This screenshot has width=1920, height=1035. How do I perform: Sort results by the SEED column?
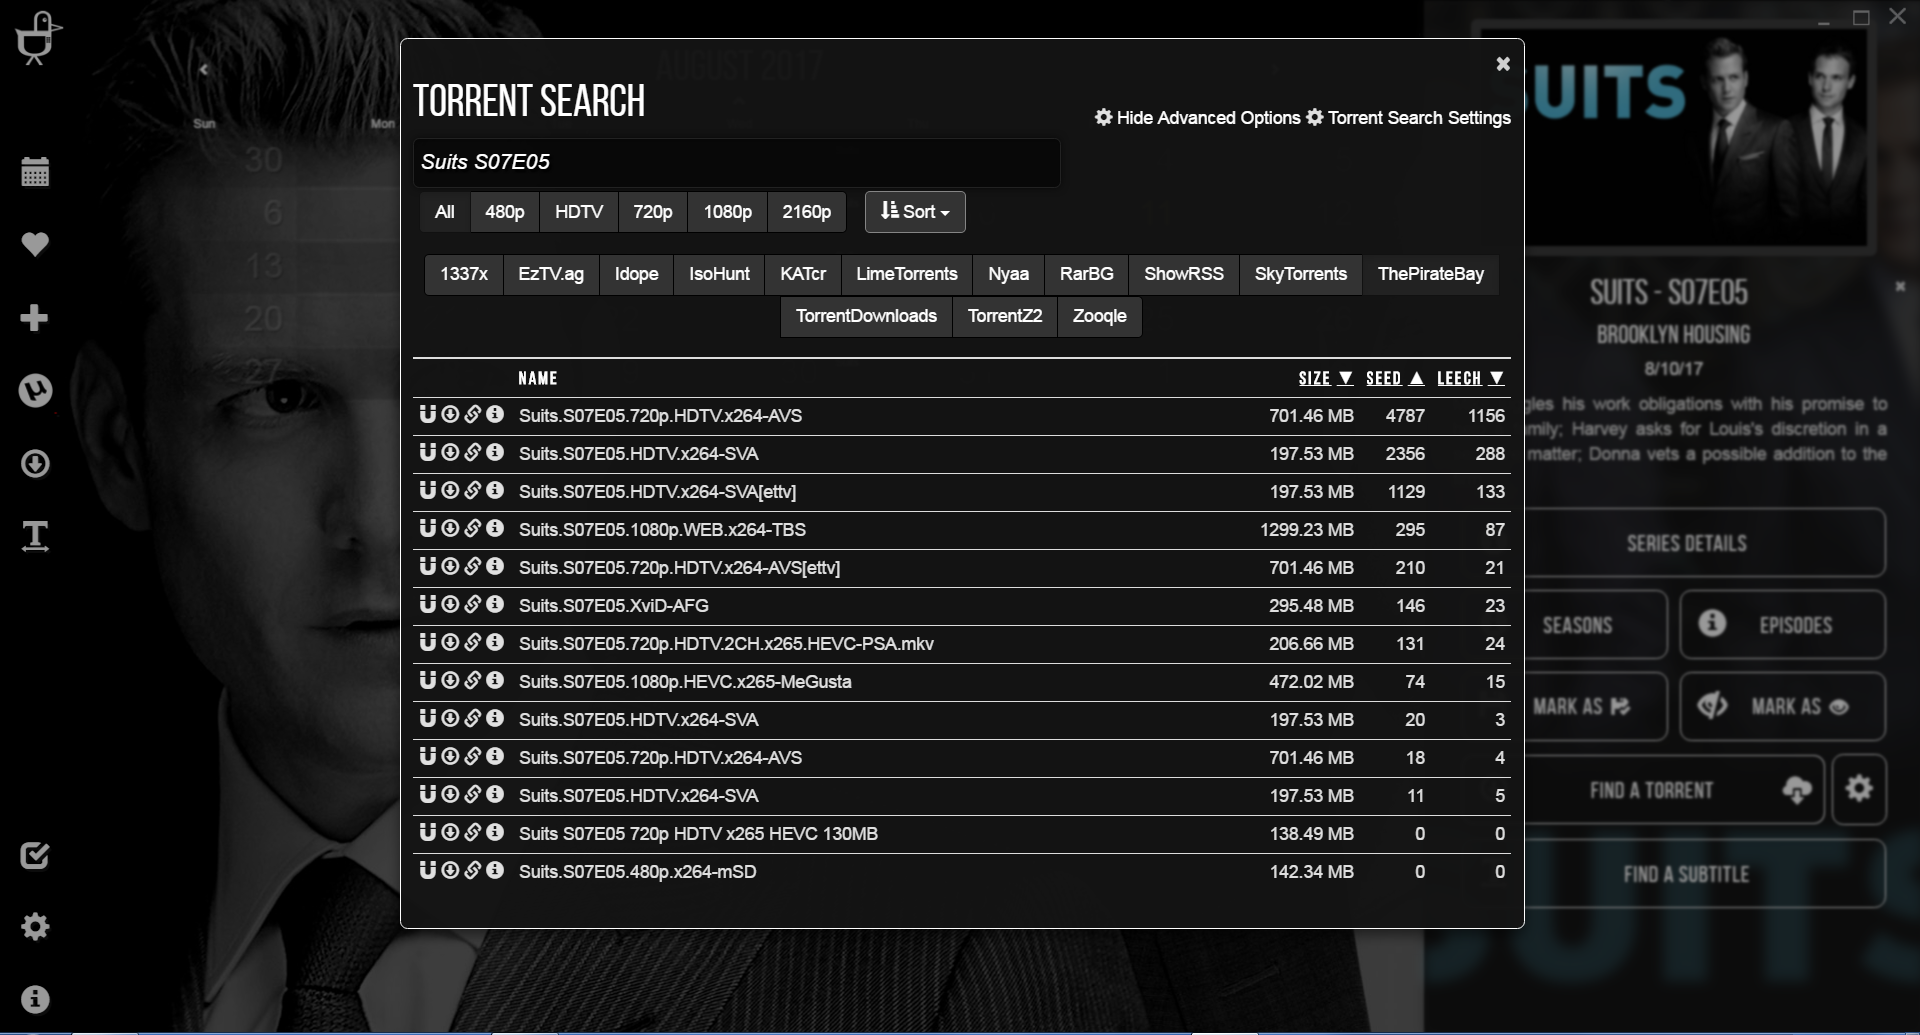(x=1395, y=378)
